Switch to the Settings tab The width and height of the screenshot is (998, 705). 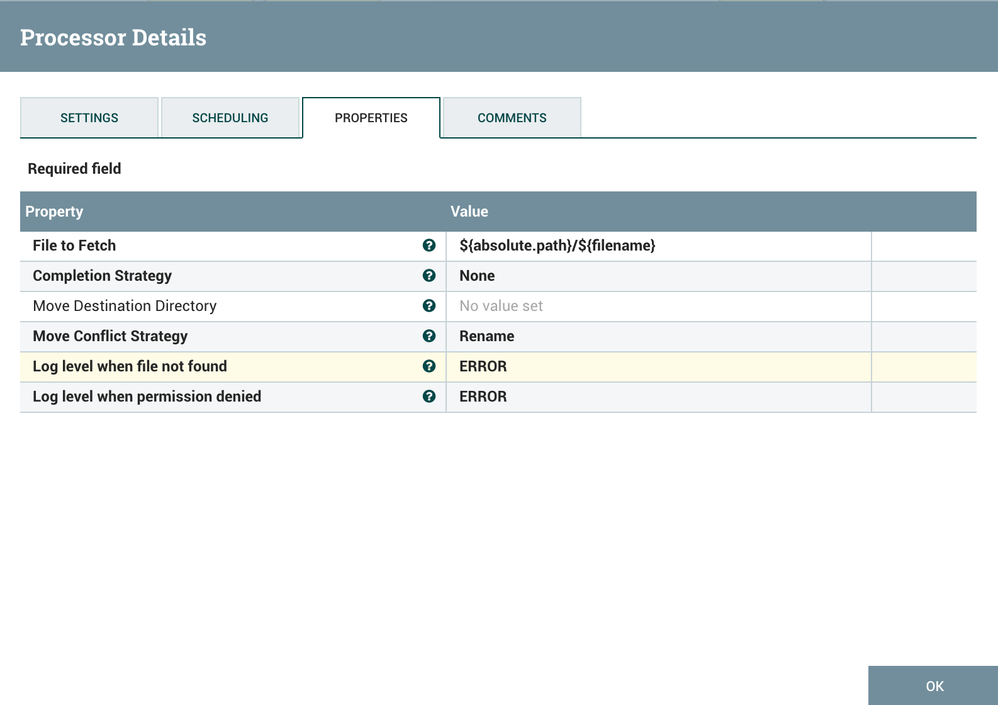click(x=89, y=118)
